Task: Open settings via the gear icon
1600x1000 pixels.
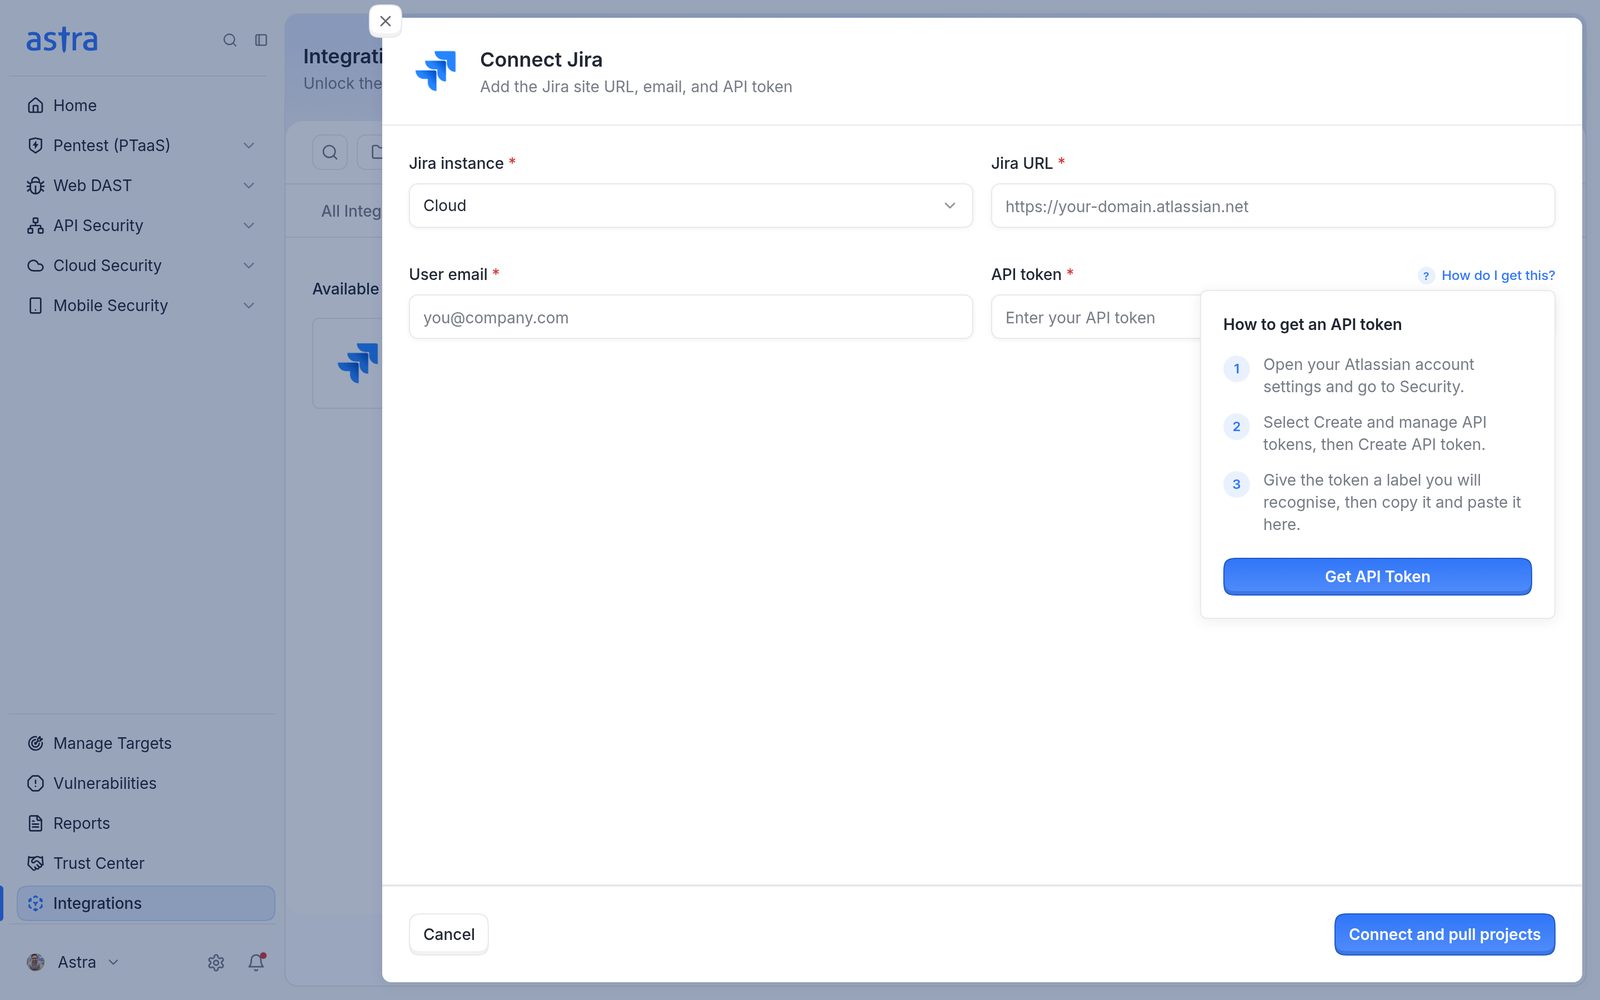Action: coord(216,962)
